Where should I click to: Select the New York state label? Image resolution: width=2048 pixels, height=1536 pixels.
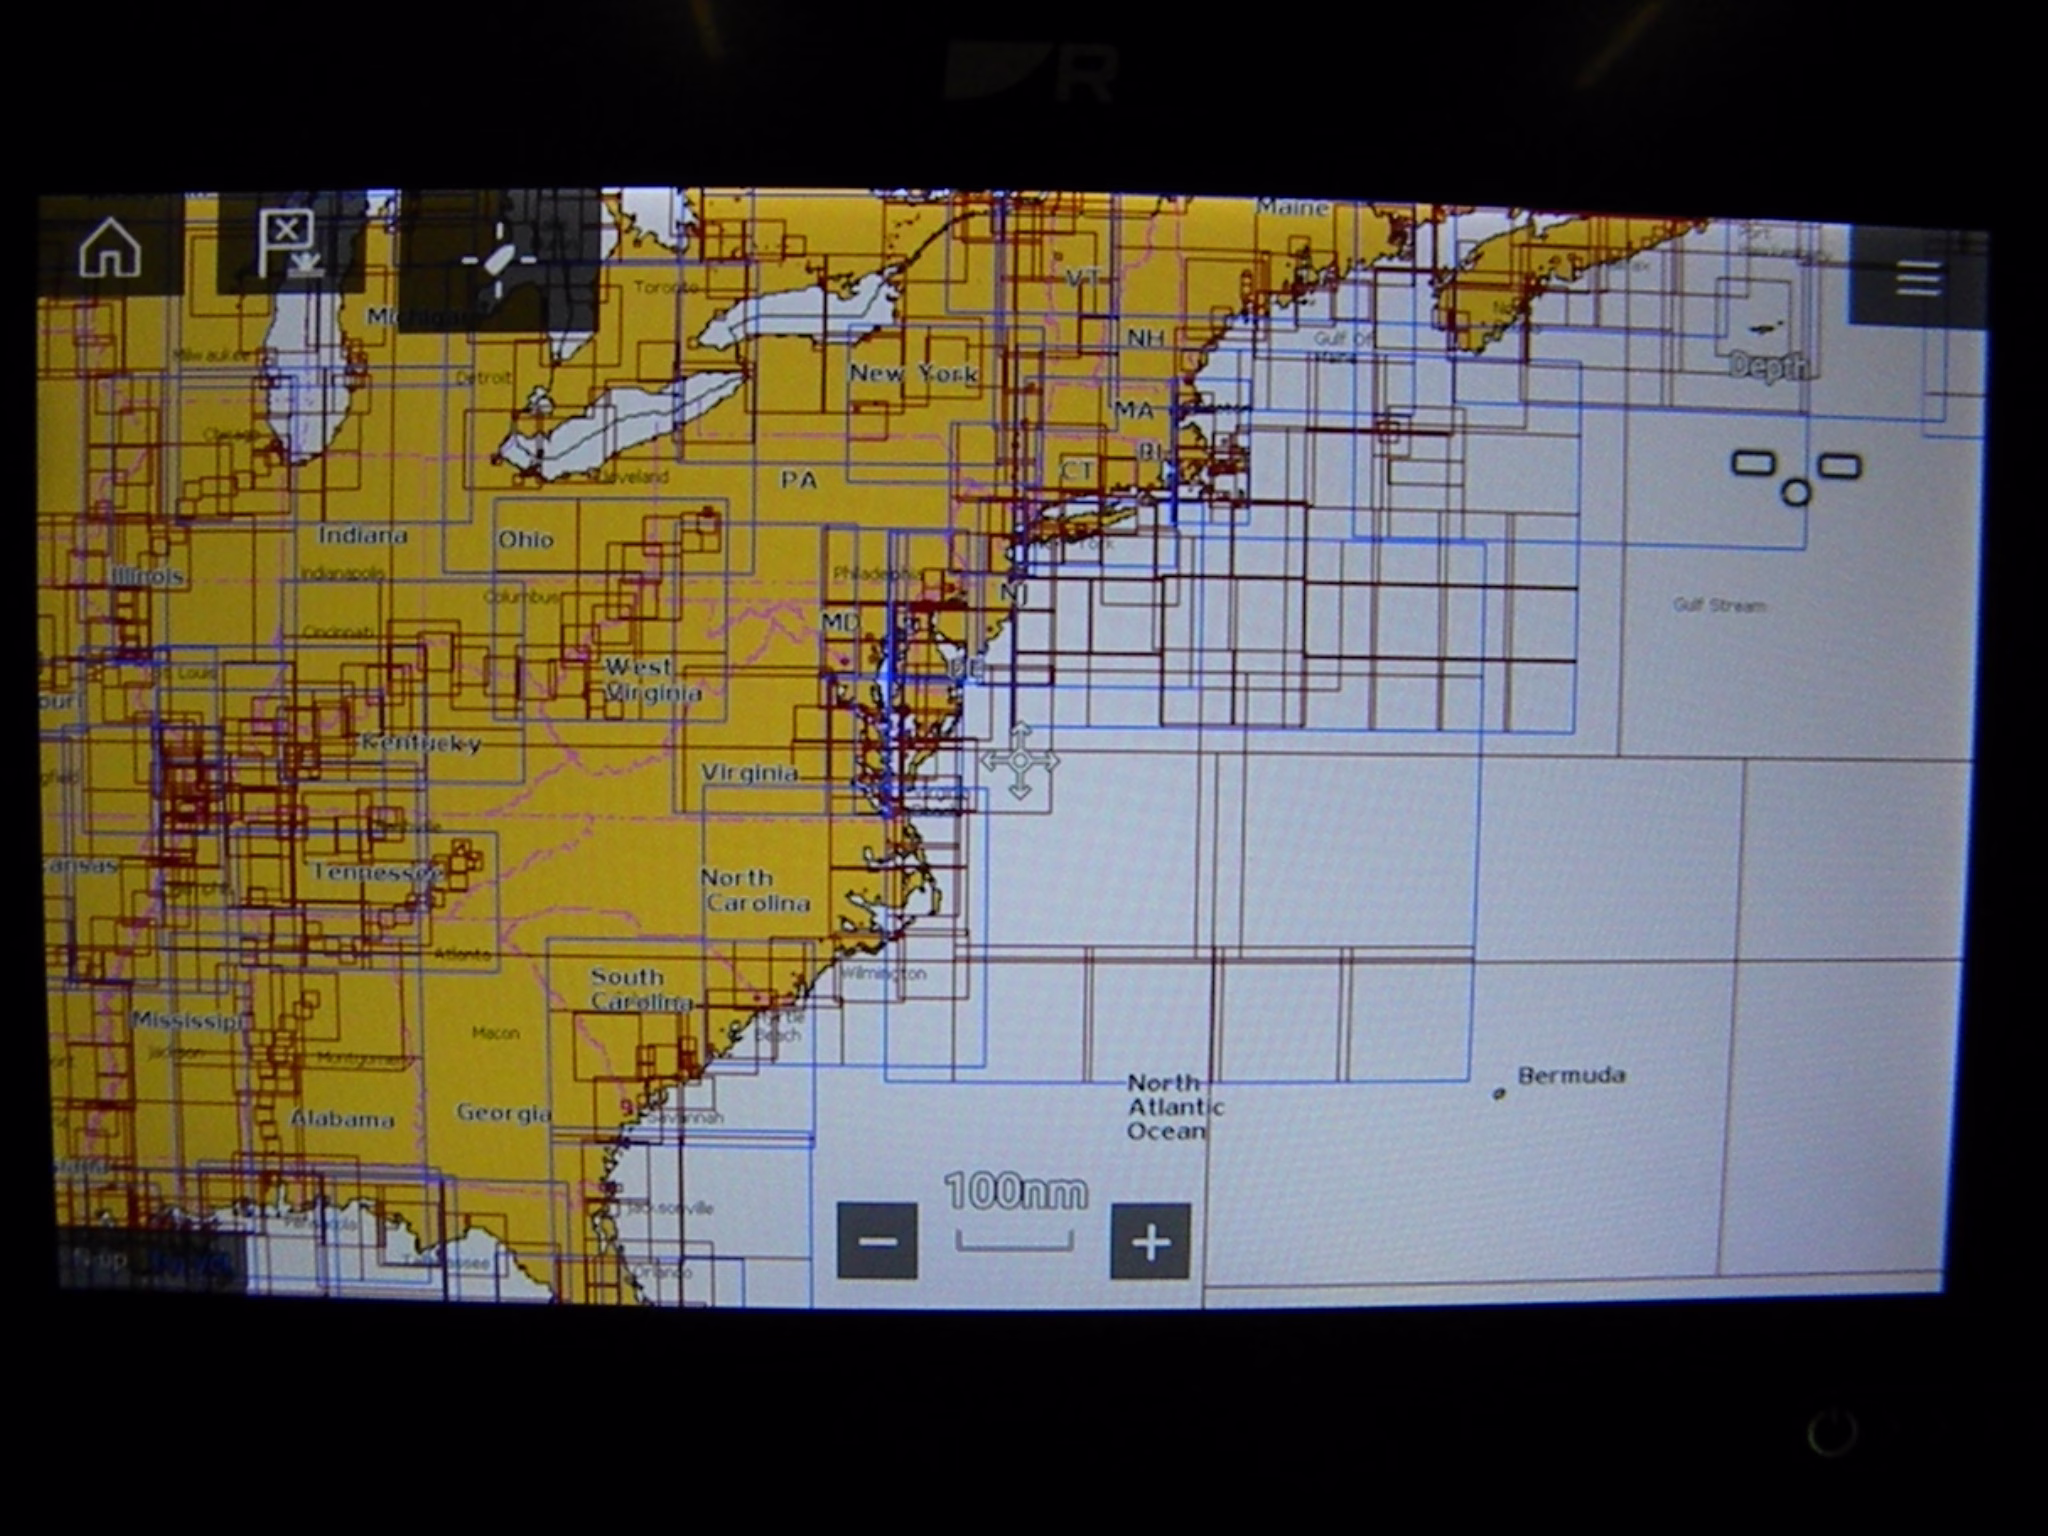[913, 374]
